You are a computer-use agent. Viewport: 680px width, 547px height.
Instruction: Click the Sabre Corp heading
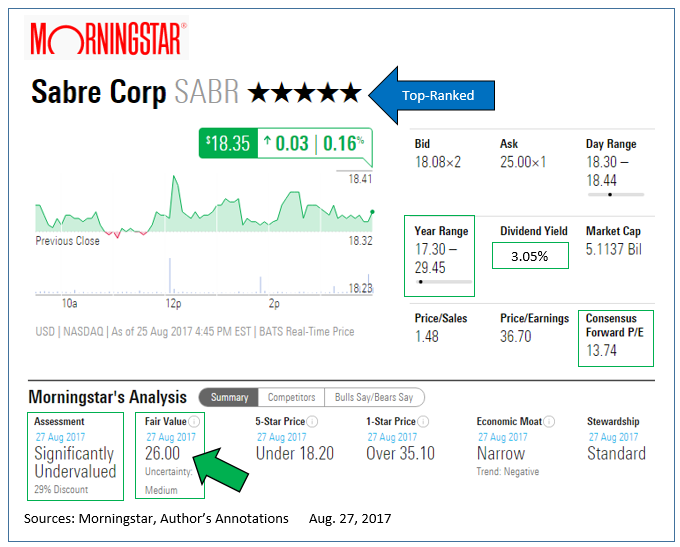[x=99, y=92]
